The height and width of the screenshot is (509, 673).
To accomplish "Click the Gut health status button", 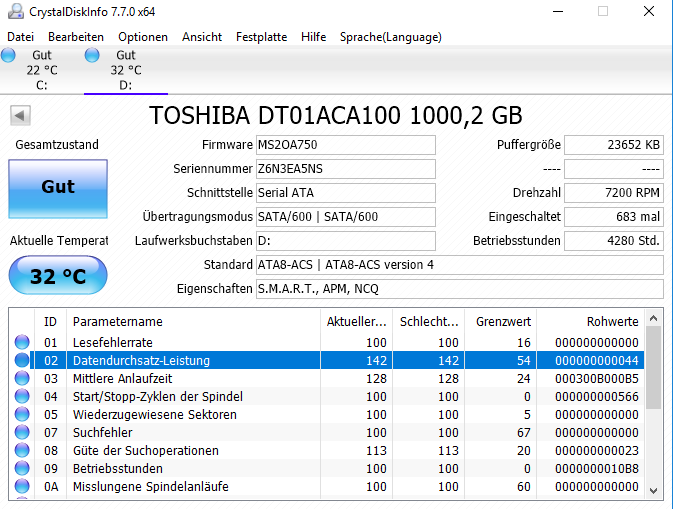I will [x=58, y=189].
